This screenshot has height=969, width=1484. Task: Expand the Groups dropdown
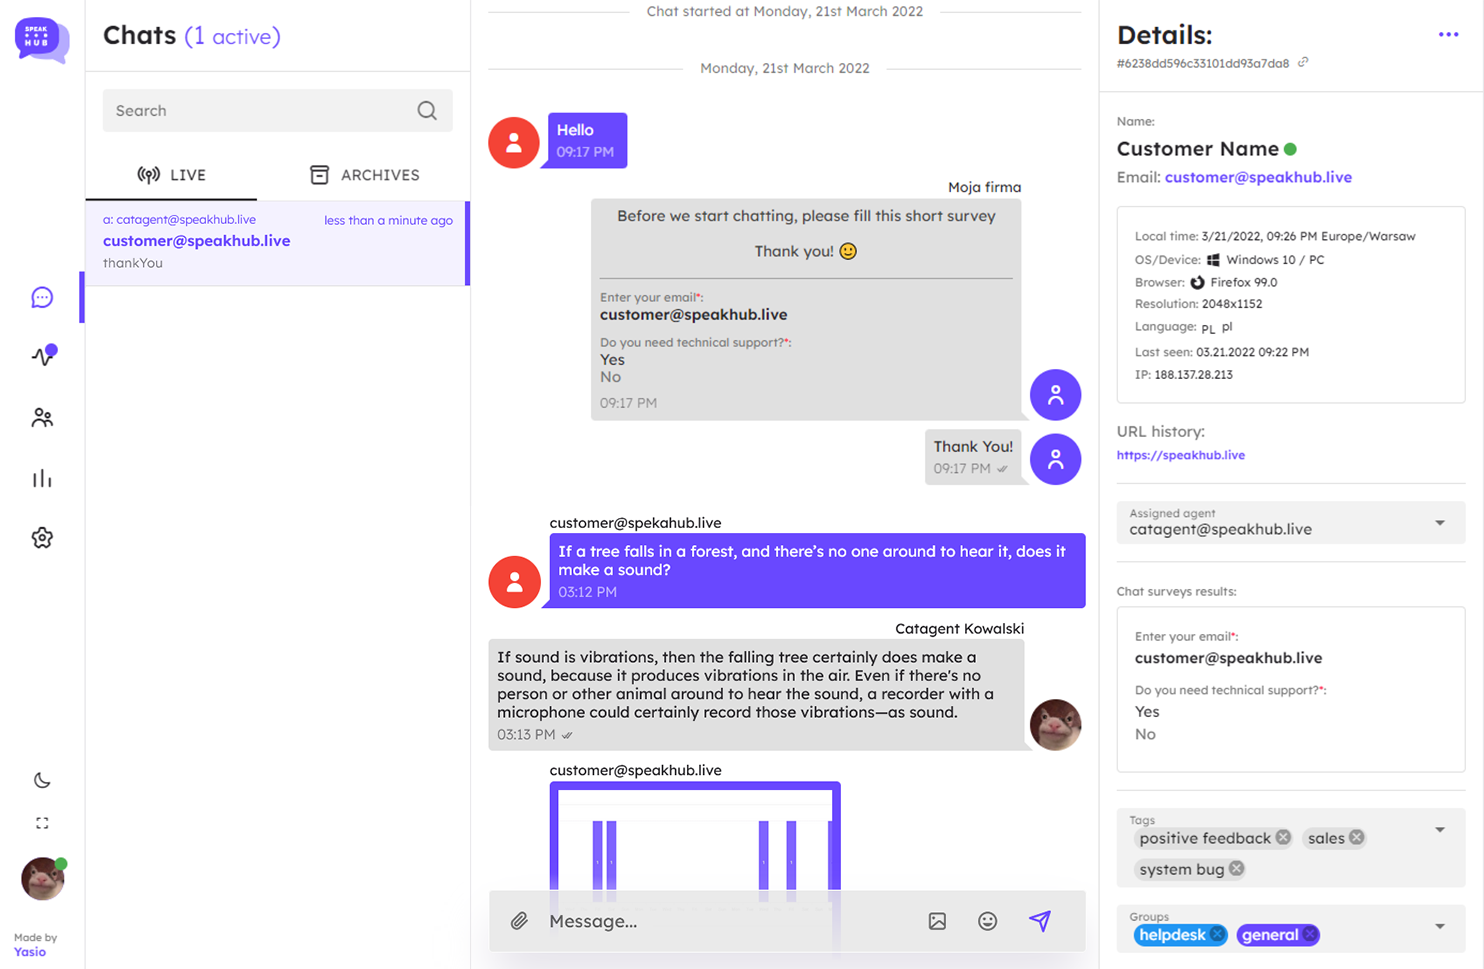click(1439, 926)
